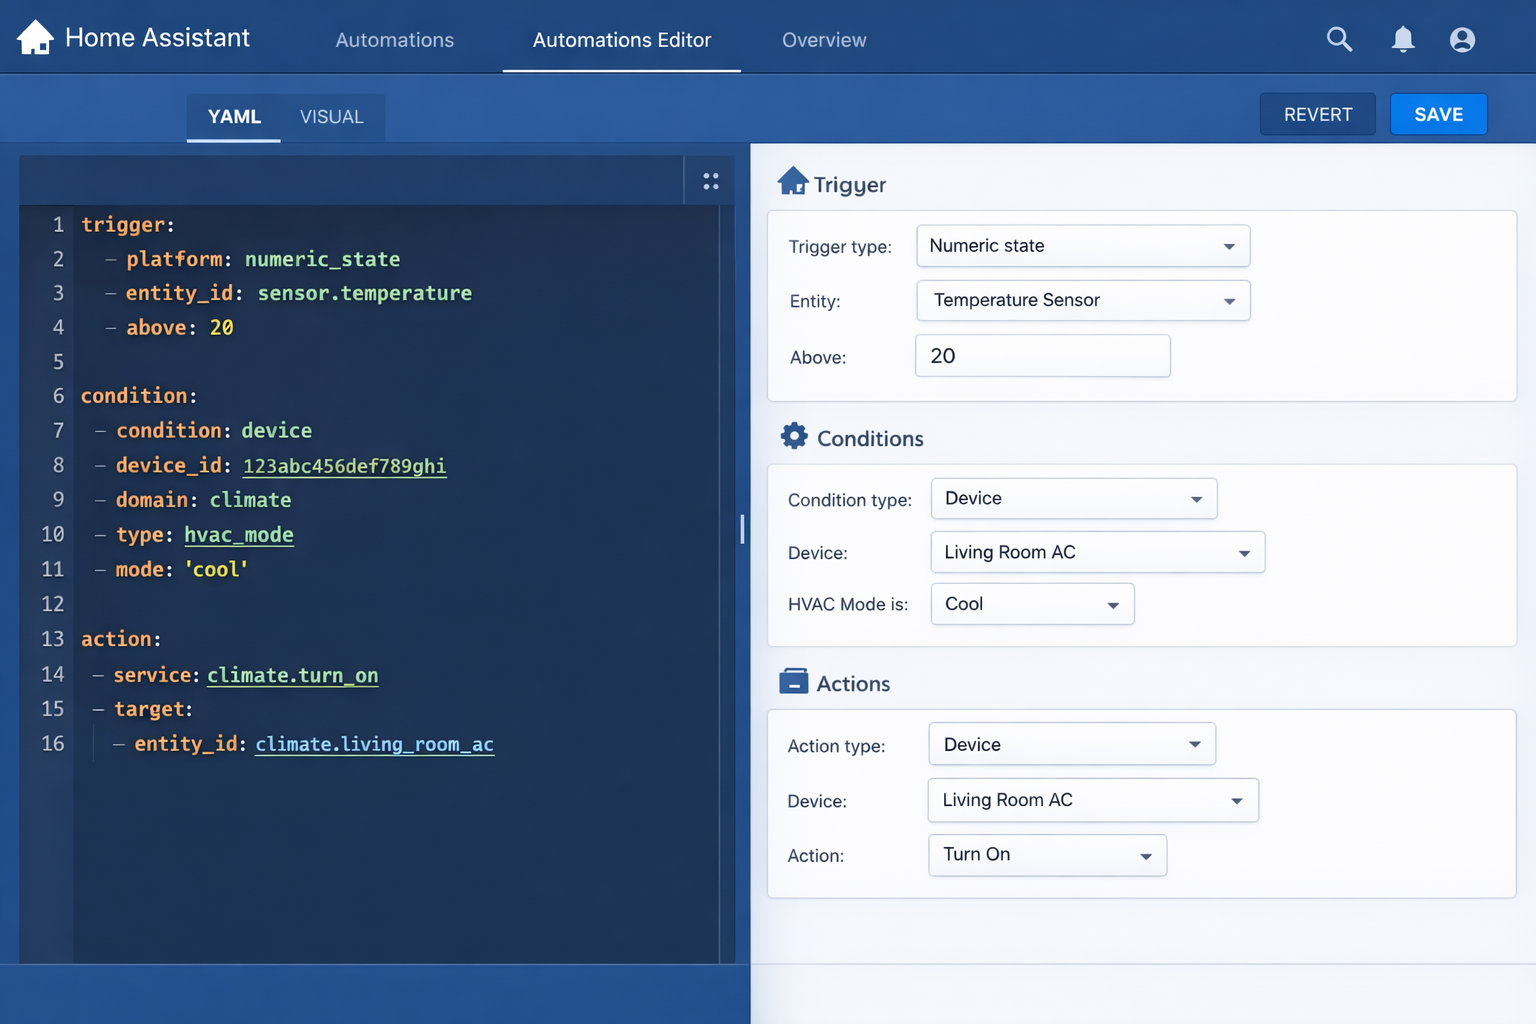Click the 'trigger:' line in YAML
The height and width of the screenshot is (1024, 1536).
pos(128,225)
